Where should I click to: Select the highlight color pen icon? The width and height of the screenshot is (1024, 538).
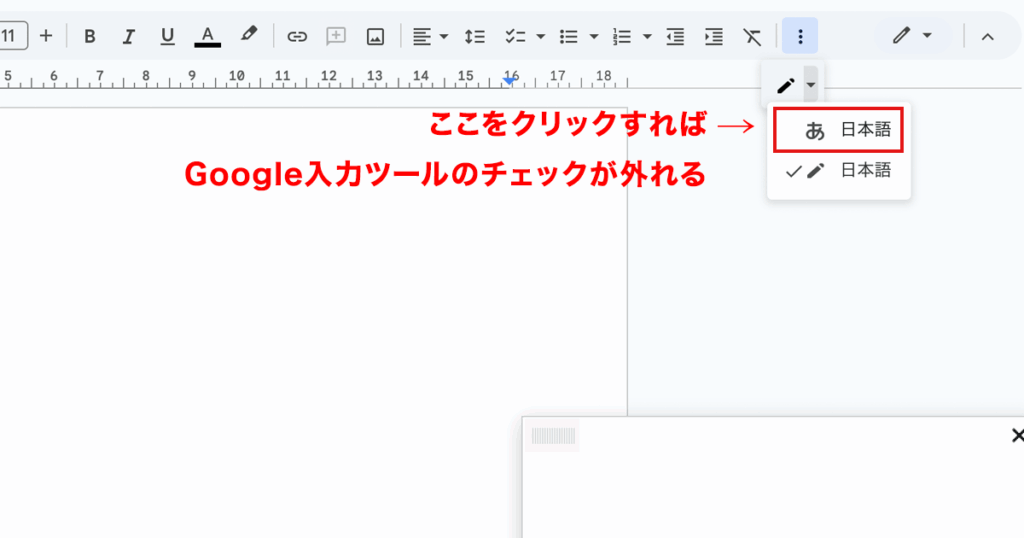click(249, 36)
